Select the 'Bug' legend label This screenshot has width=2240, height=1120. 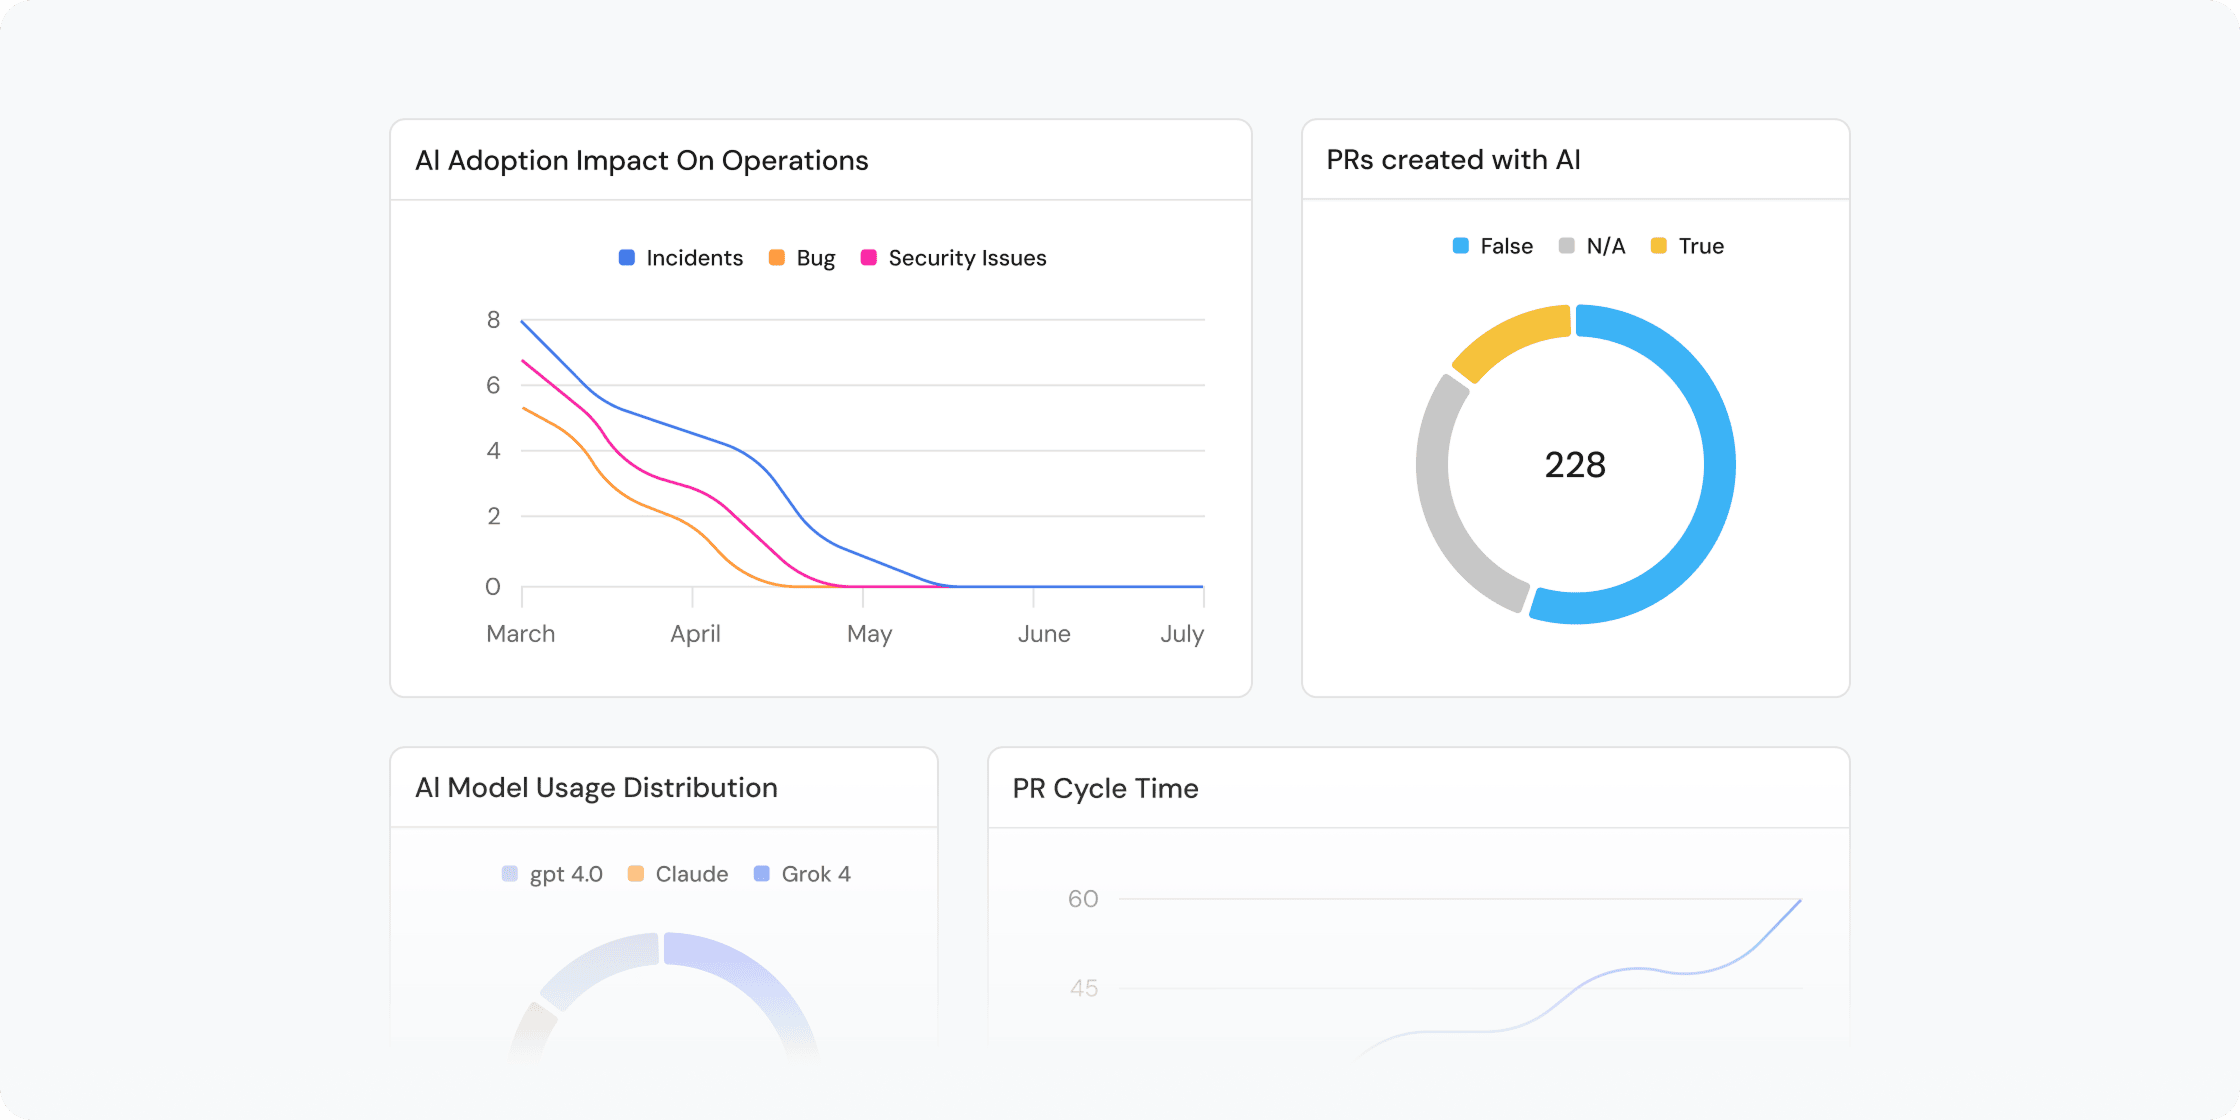tap(816, 259)
